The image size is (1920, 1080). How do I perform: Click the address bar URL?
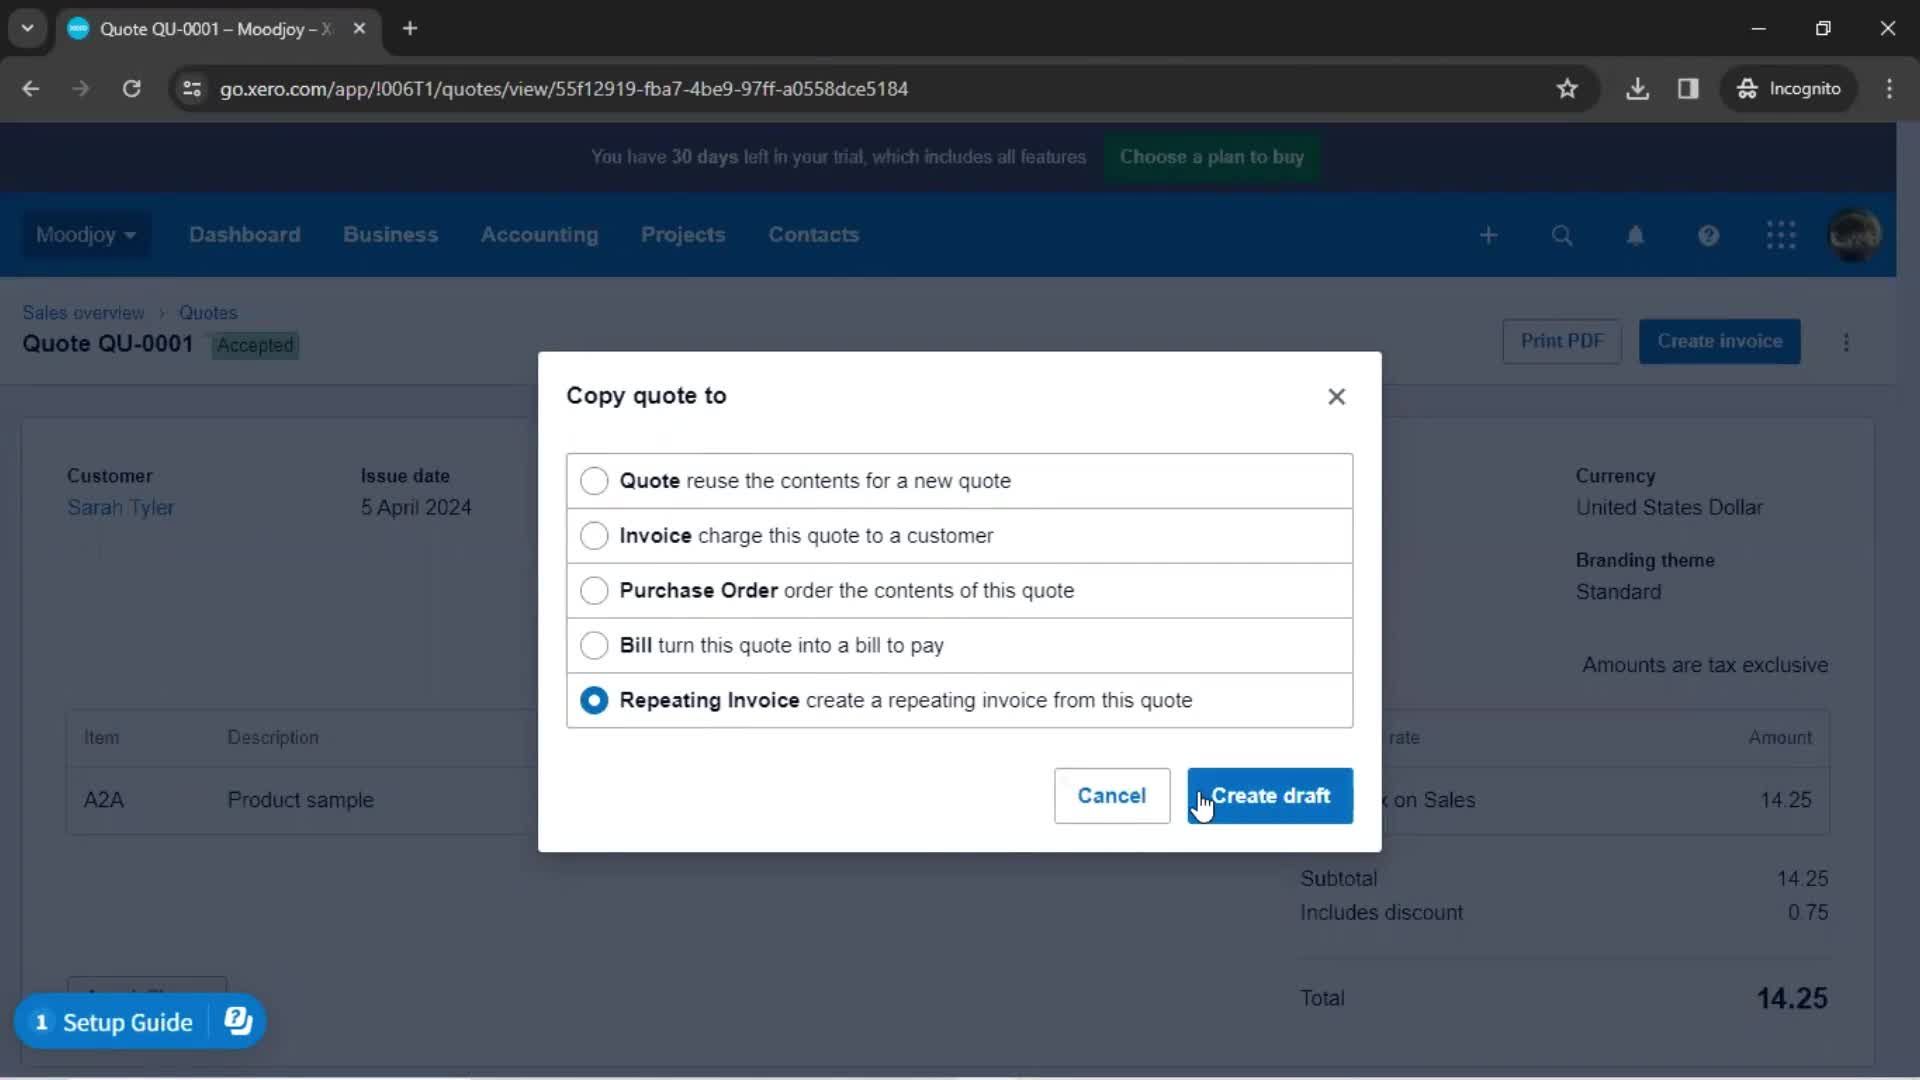click(564, 89)
